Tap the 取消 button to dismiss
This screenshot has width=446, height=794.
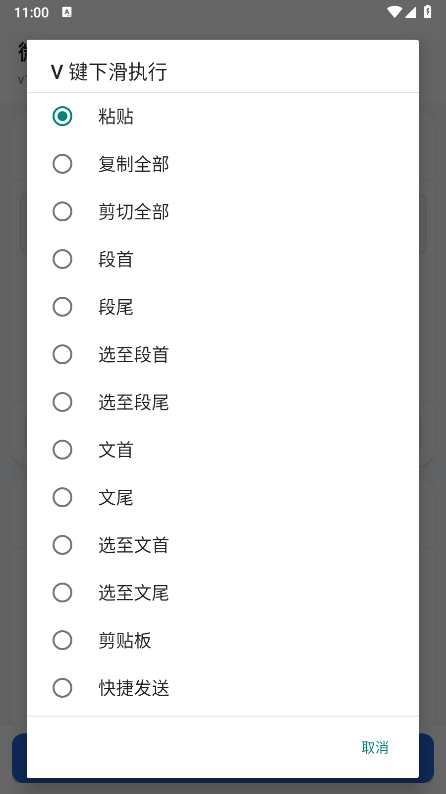click(375, 747)
